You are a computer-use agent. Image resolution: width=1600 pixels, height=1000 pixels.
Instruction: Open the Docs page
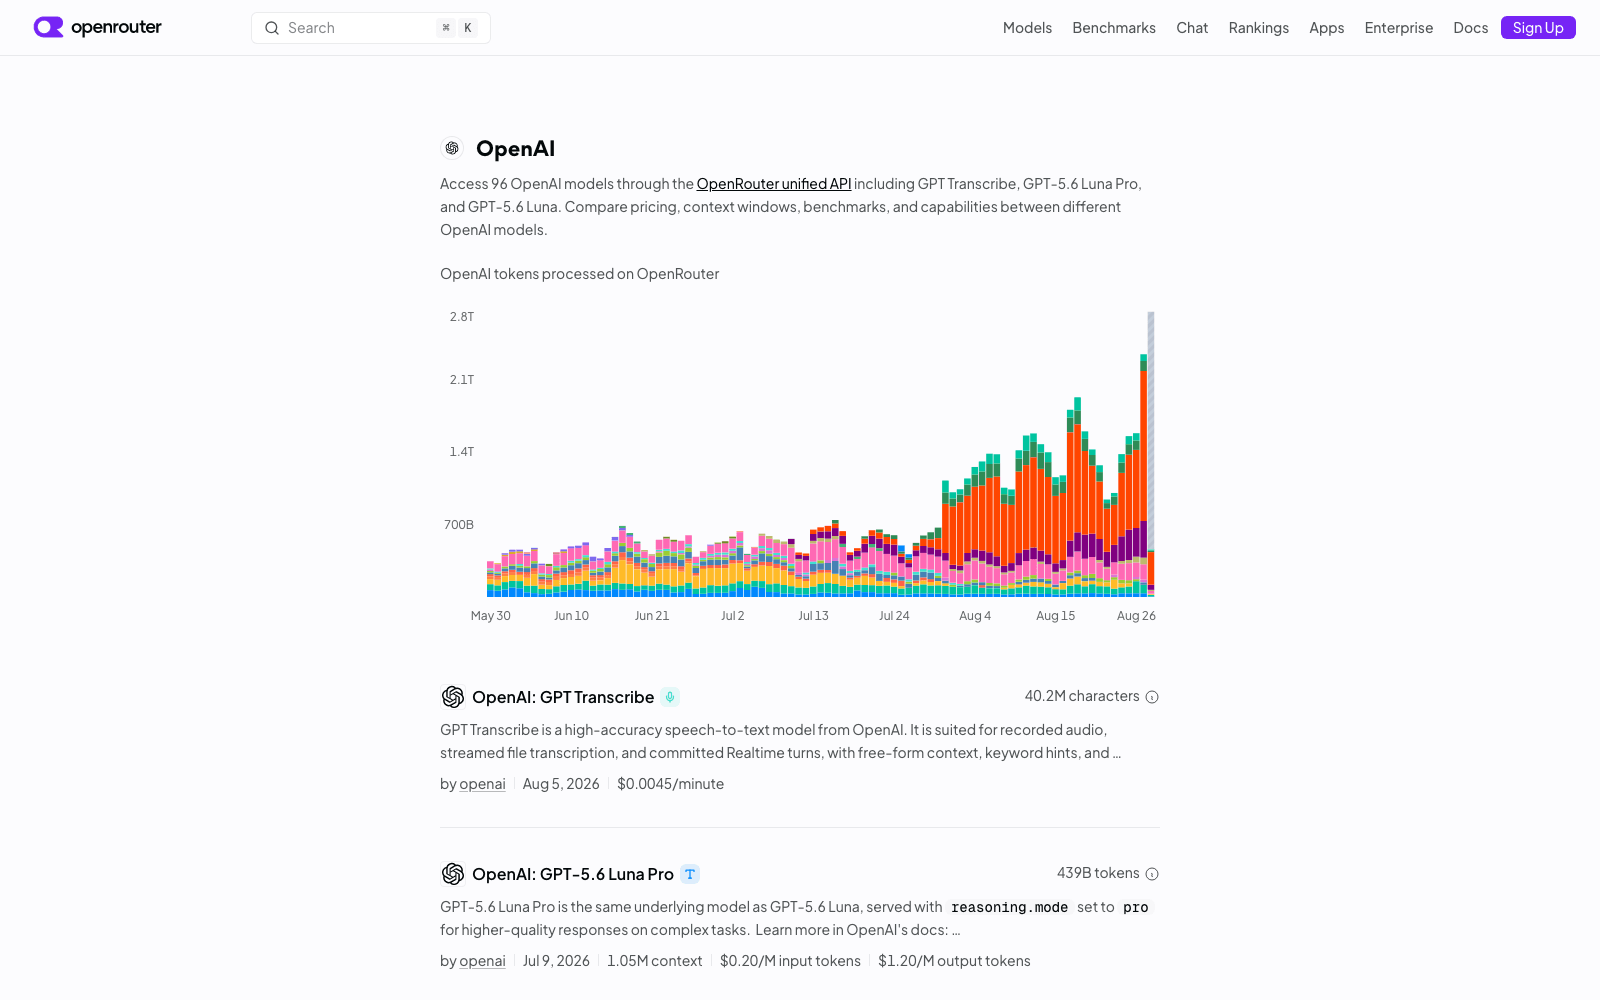point(1470,28)
